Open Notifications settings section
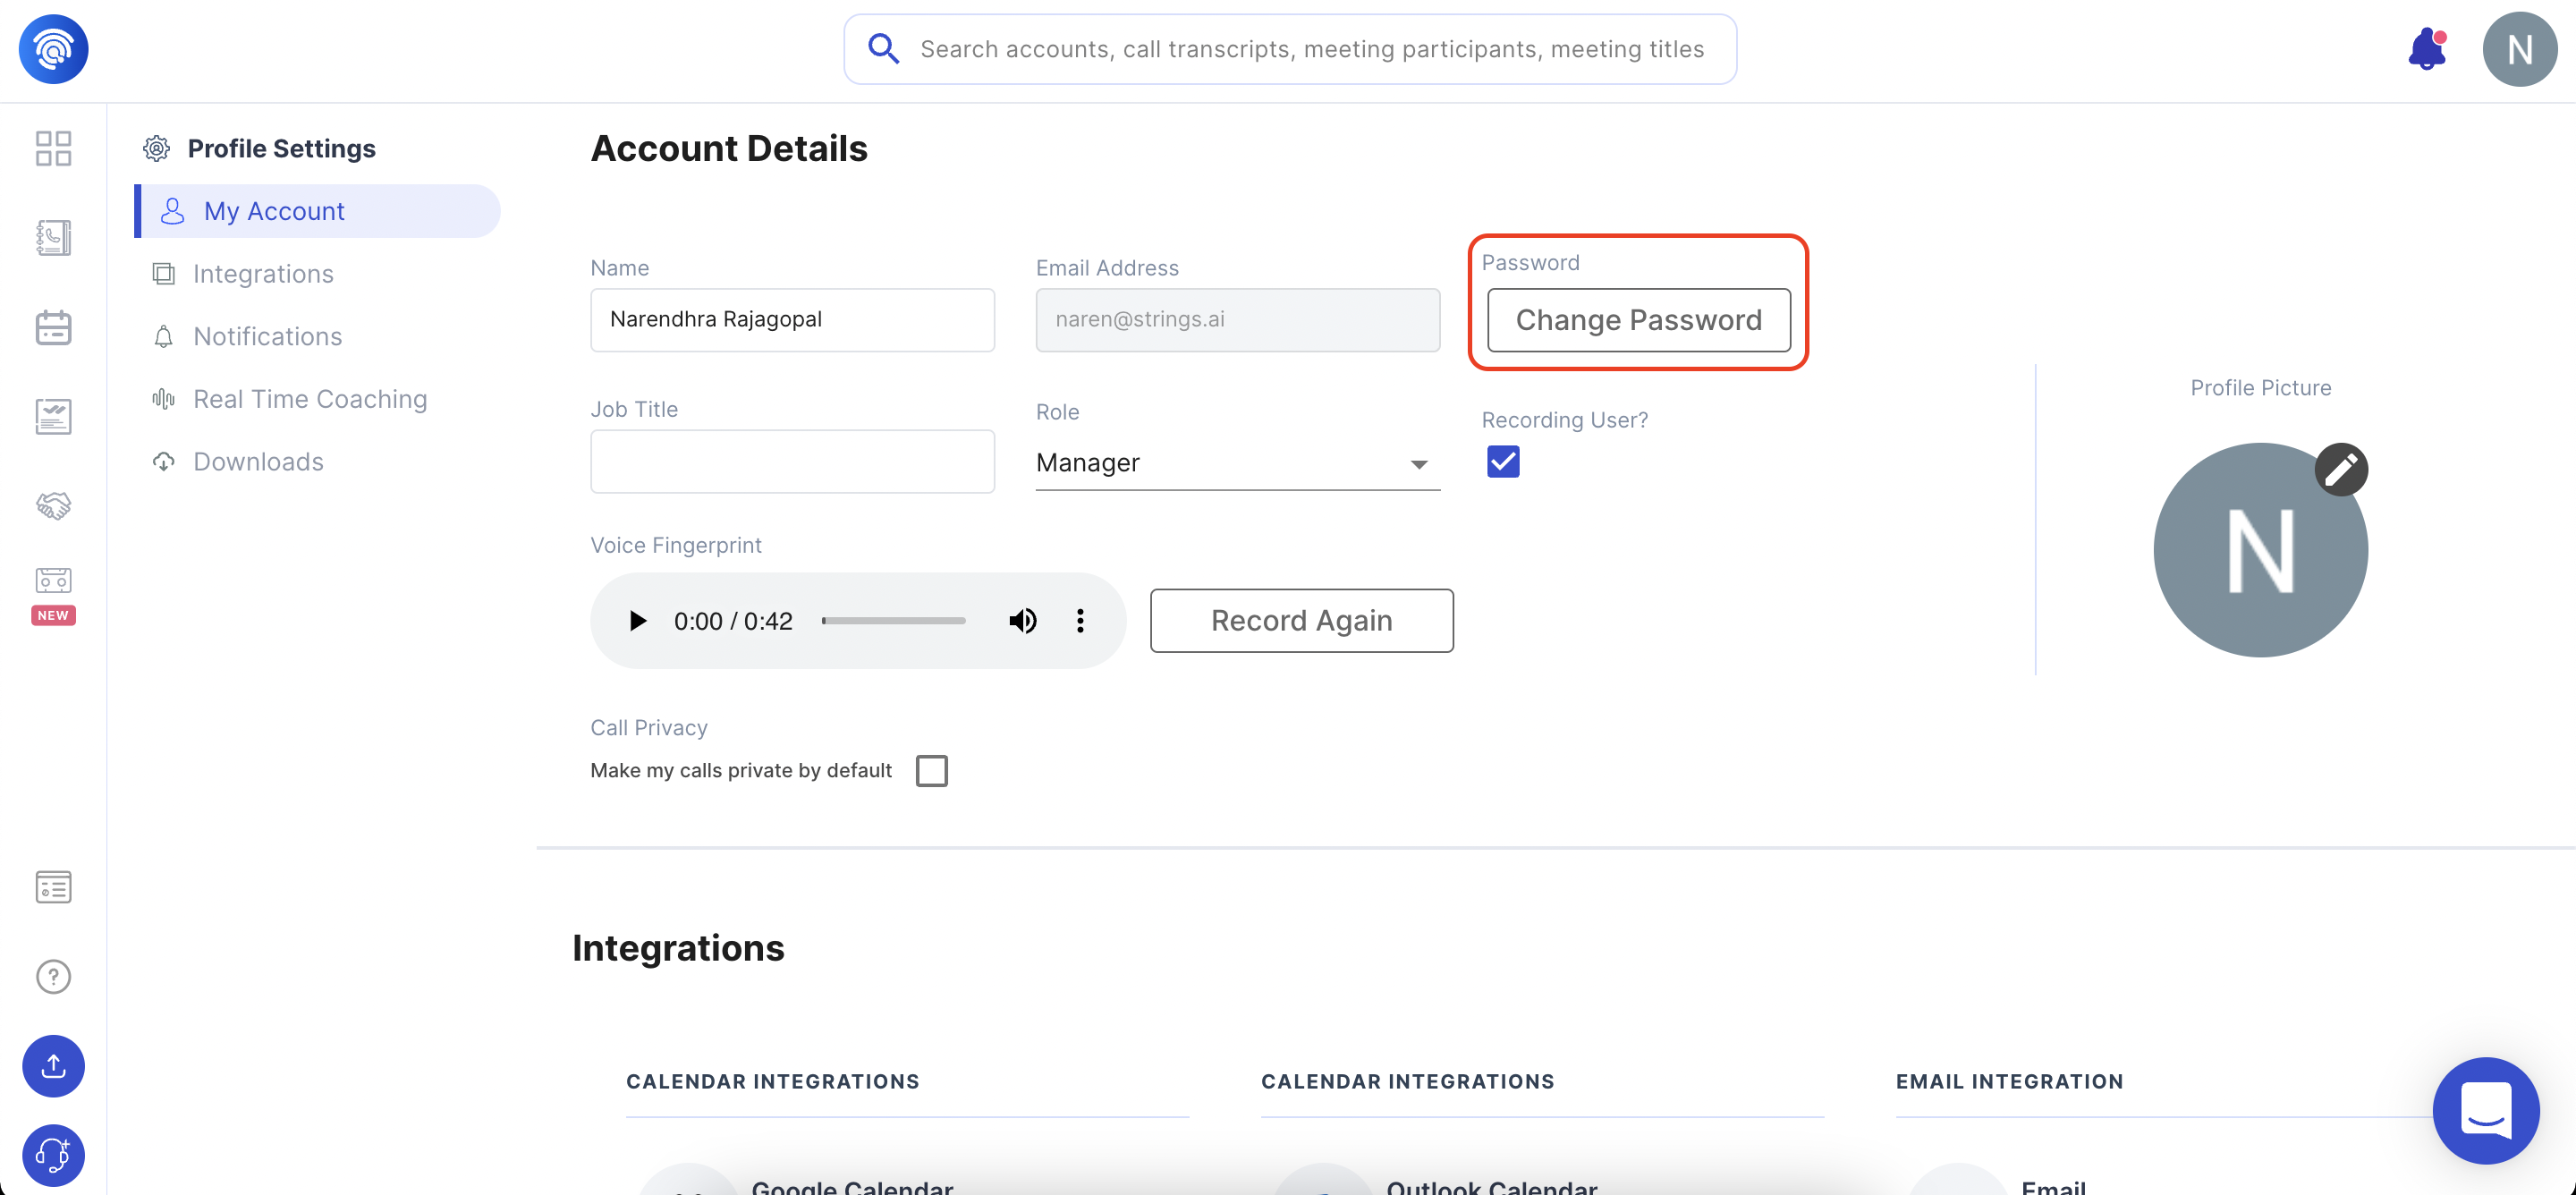 coord(267,336)
